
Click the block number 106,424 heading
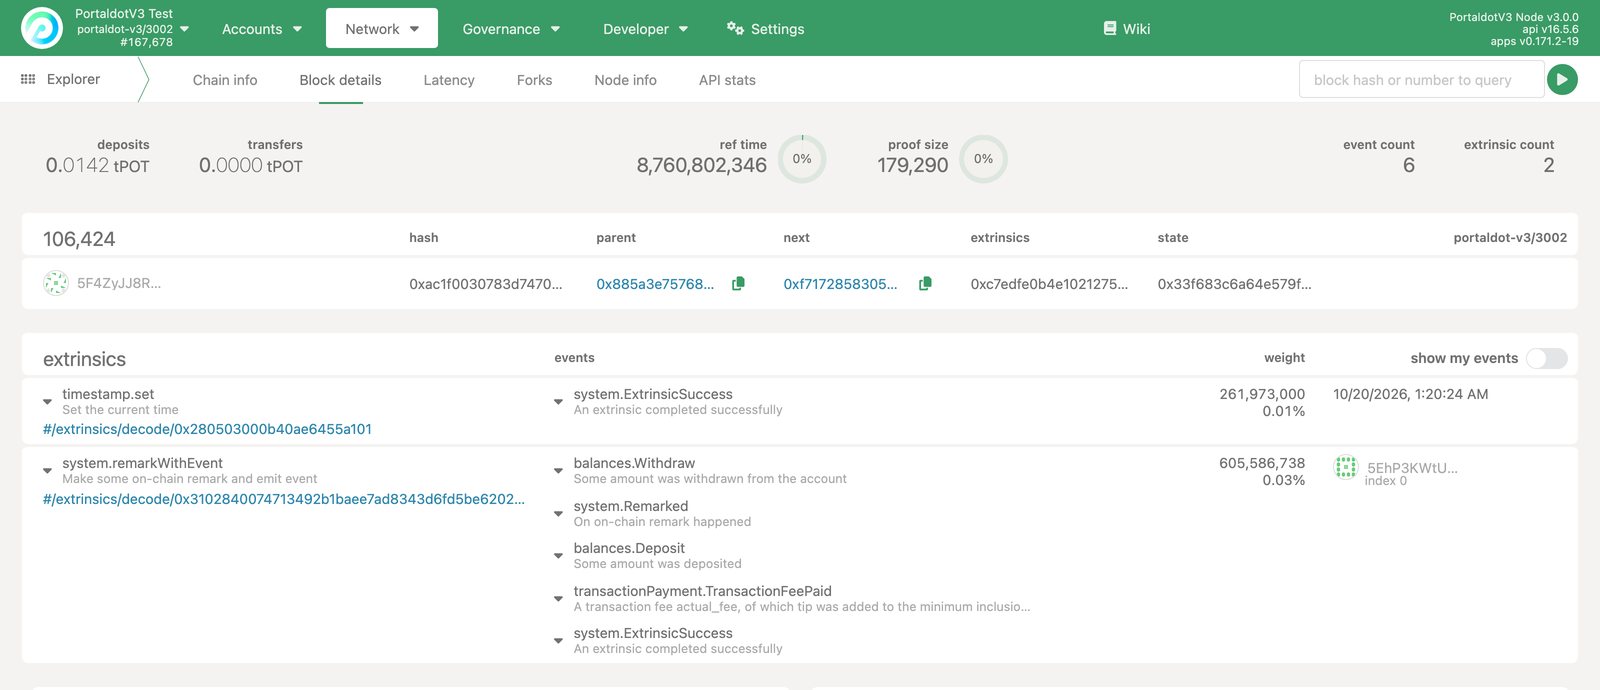click(x=79, y=239)
